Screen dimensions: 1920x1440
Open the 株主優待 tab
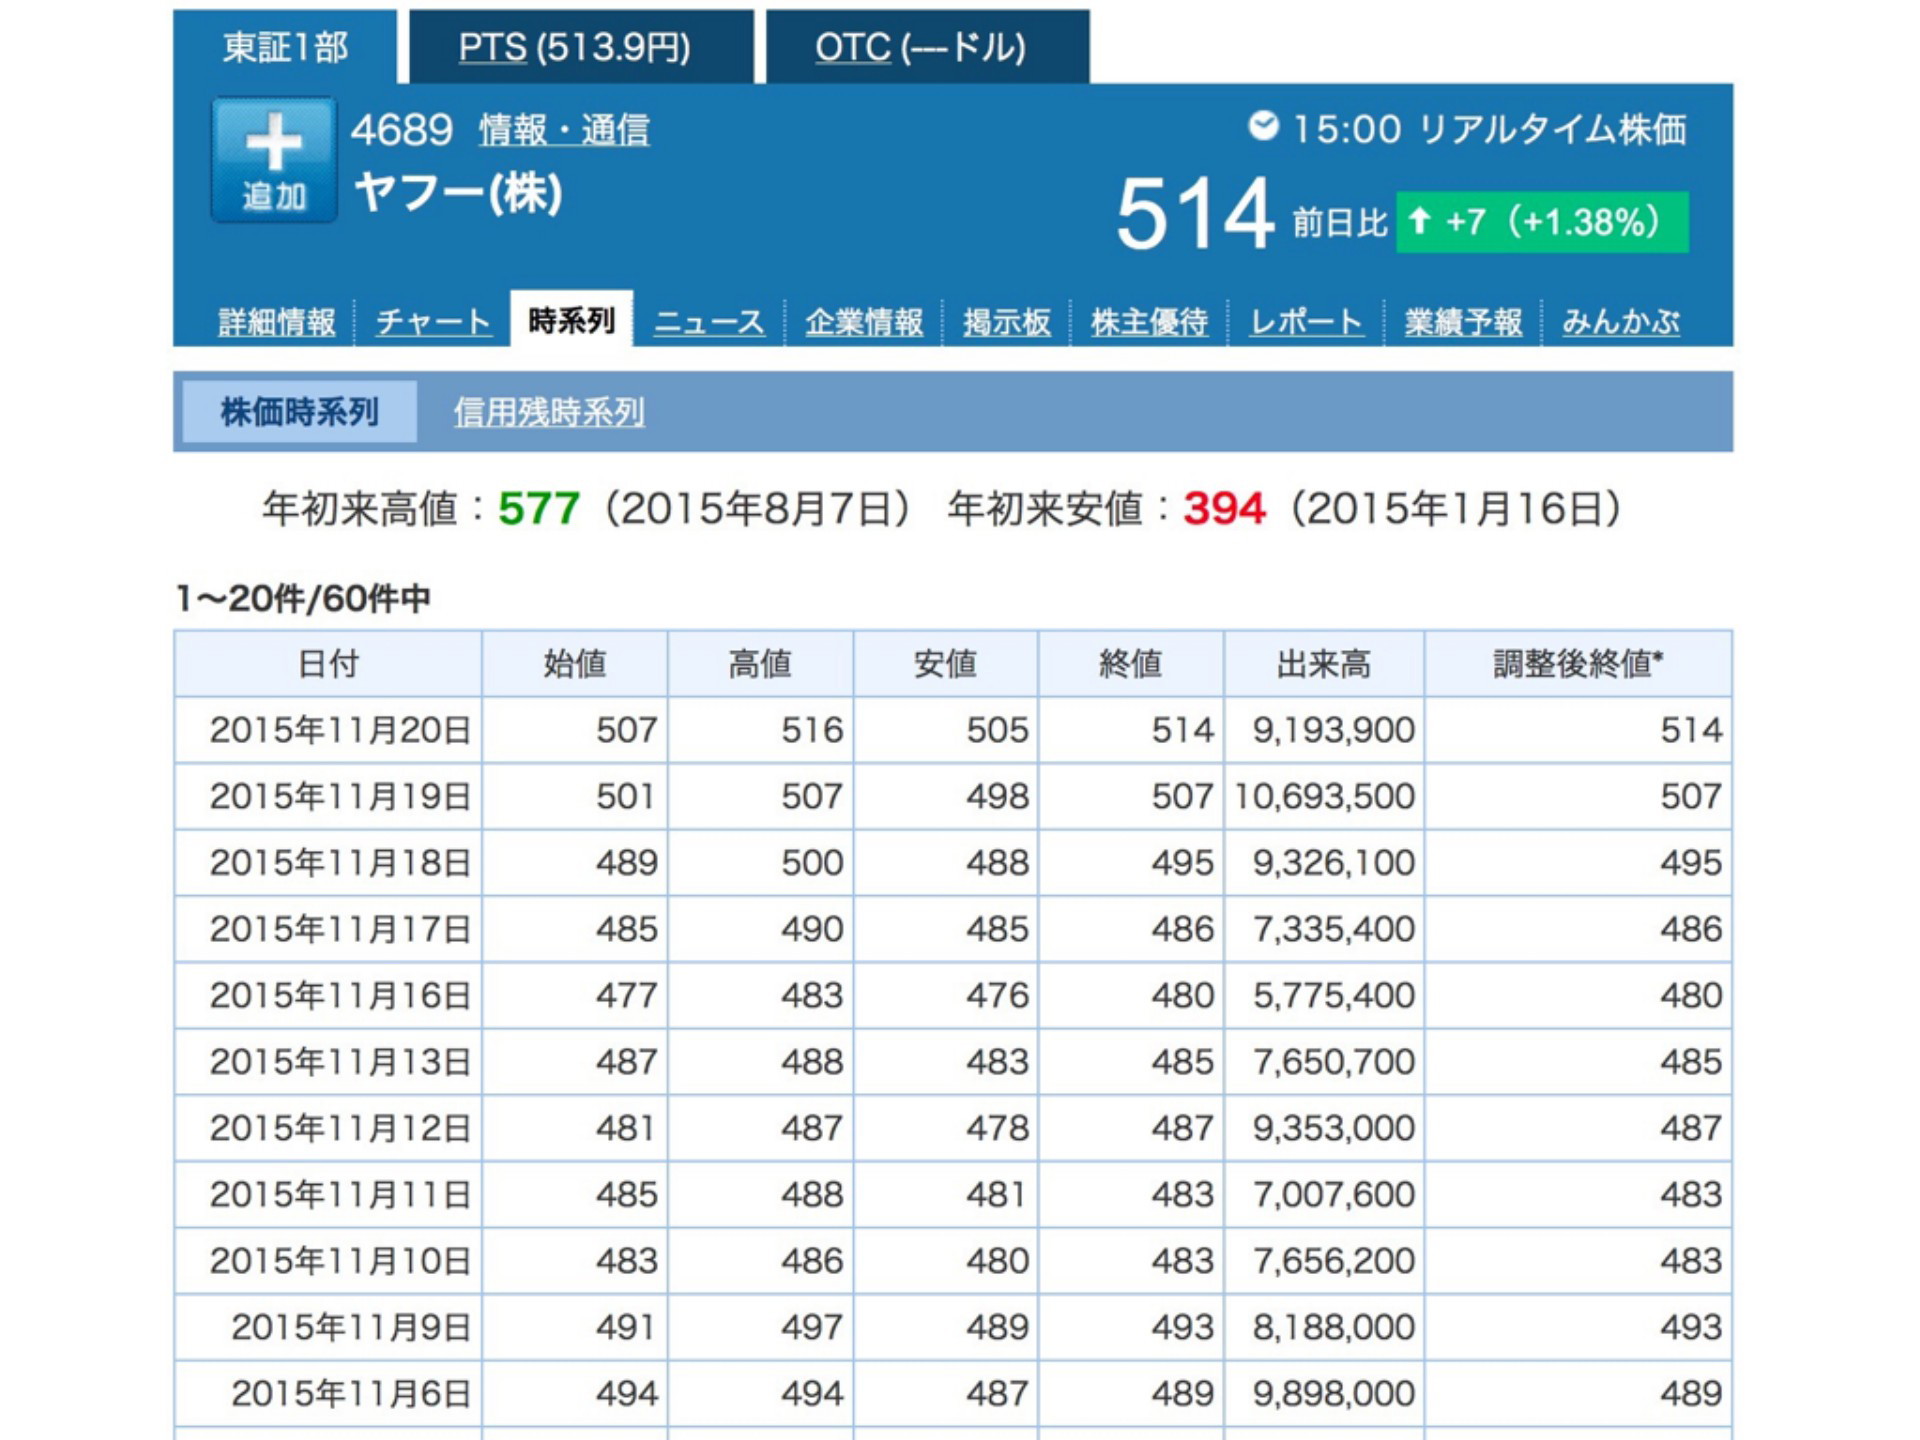pyautogui.click(x=1150, y=322)
